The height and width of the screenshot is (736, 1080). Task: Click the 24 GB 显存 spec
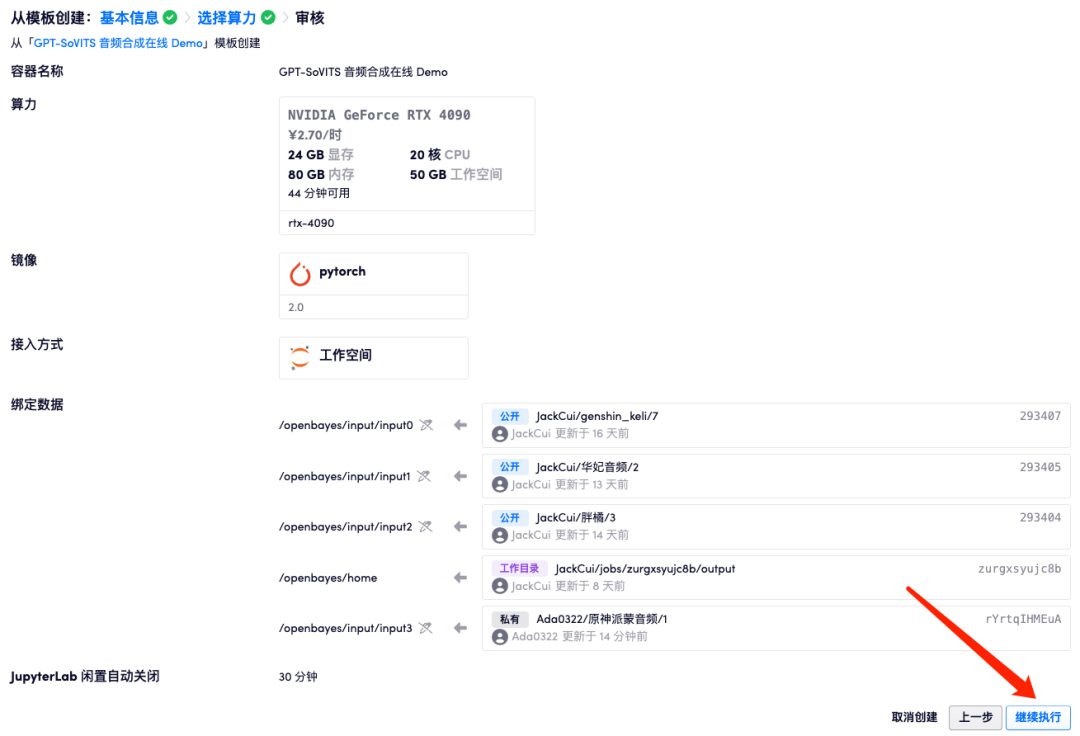pyautogui.click(x=321, y=155)
